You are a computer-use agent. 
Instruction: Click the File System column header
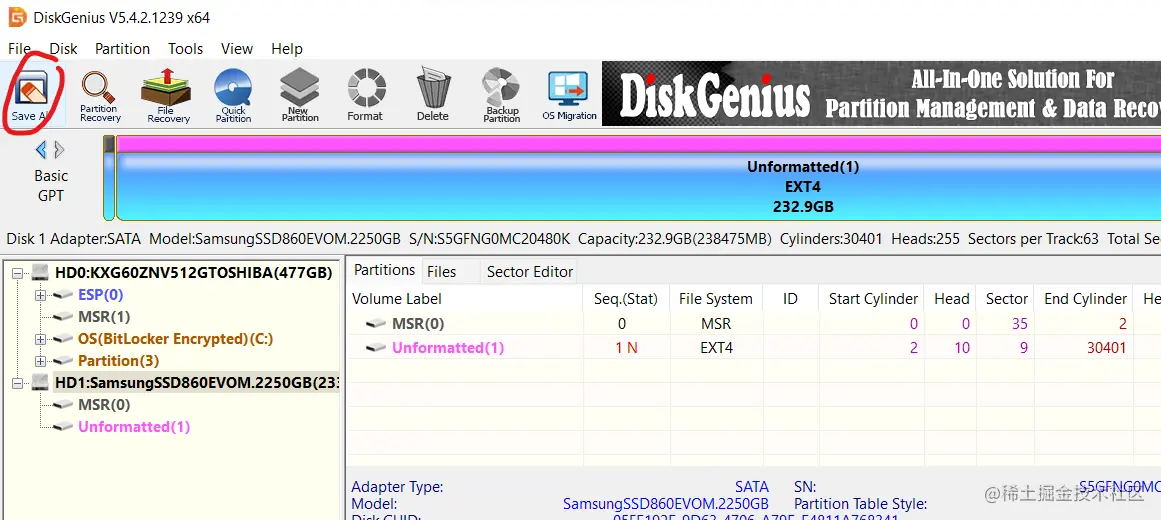click(715, 299)
